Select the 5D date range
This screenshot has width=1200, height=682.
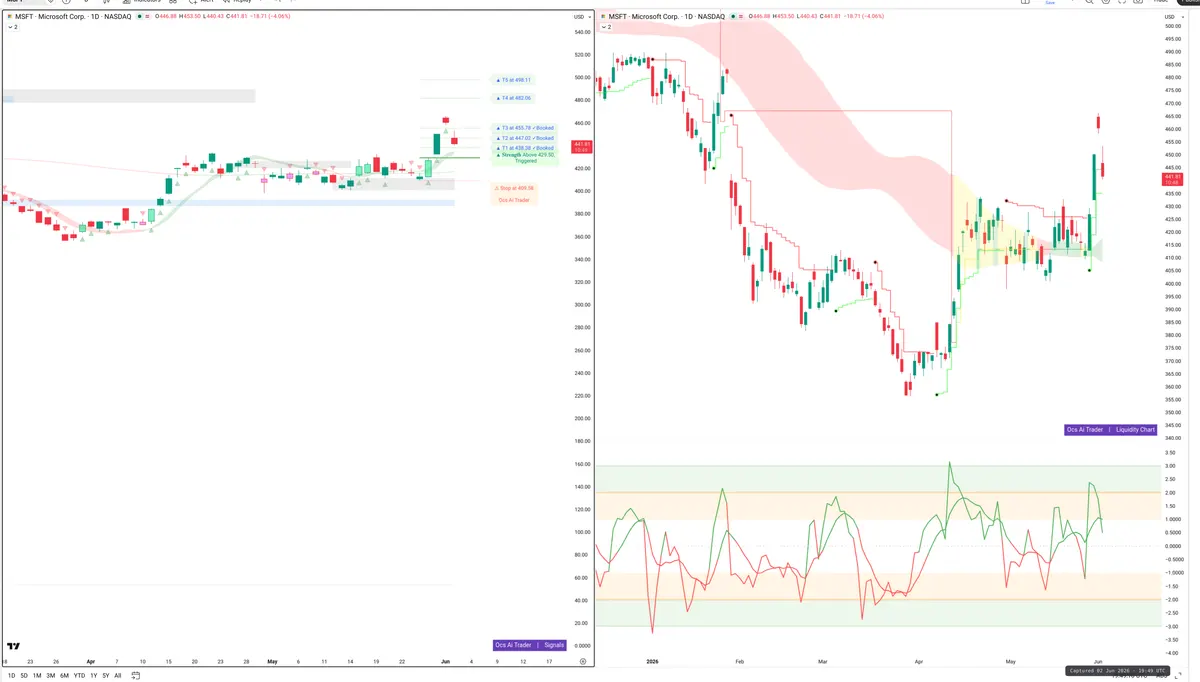(24, 675)
